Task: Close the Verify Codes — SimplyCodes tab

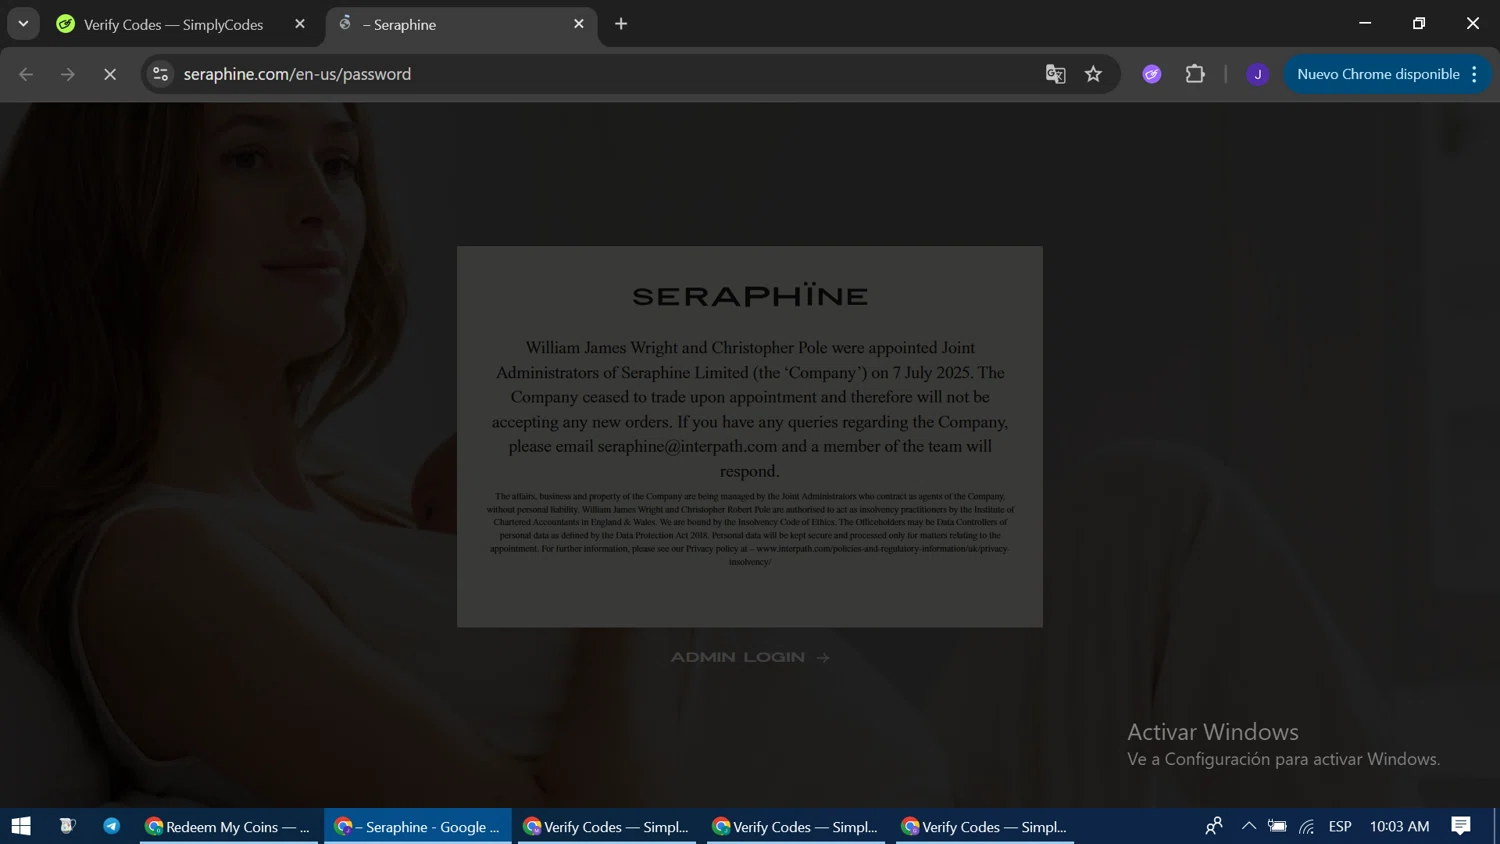Action: 300,24
